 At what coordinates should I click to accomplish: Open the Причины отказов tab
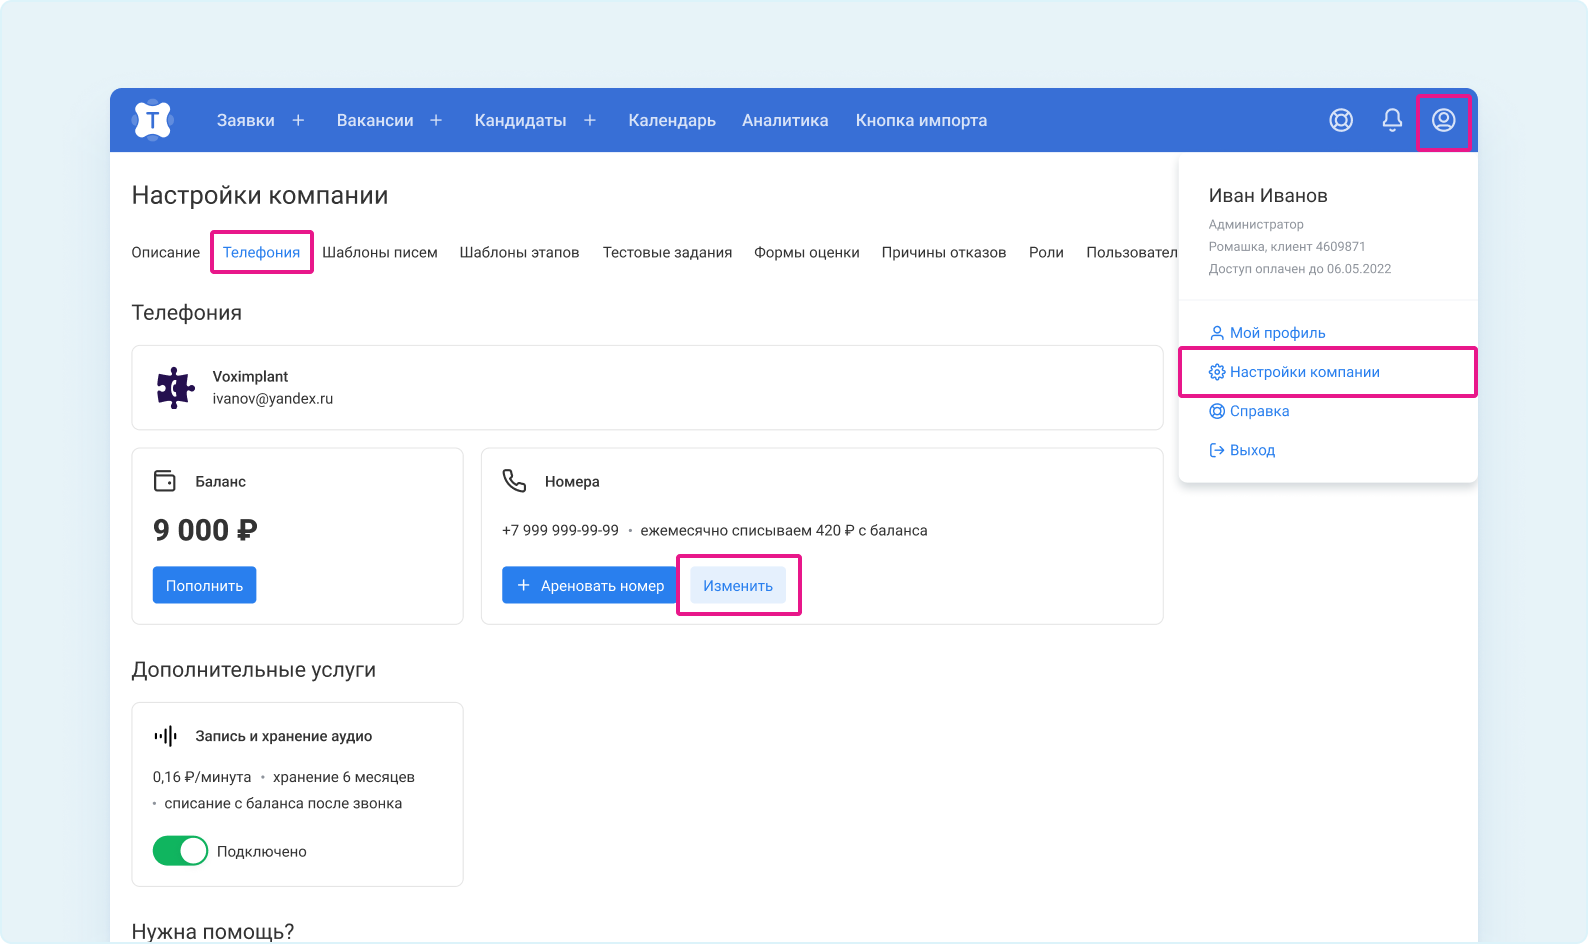(944, 252)
